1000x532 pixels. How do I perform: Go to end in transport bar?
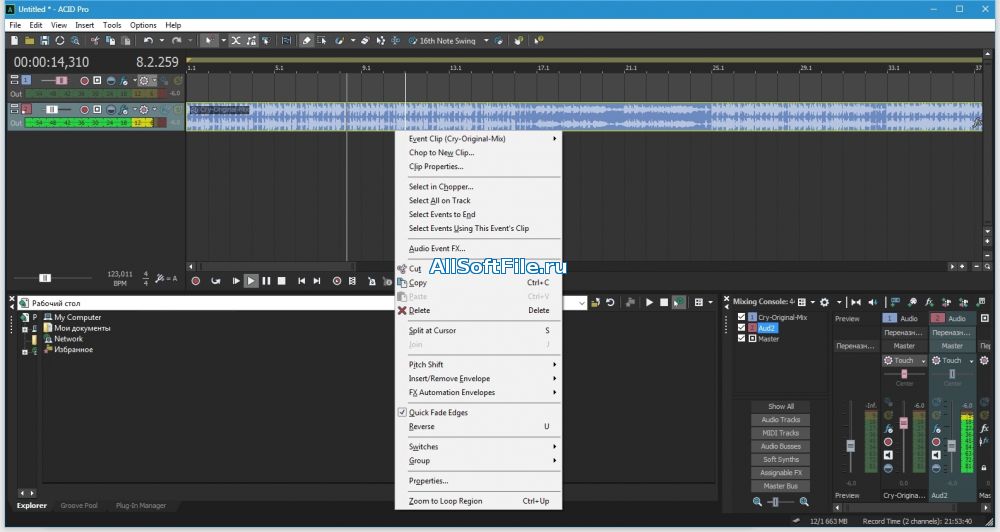317,281
